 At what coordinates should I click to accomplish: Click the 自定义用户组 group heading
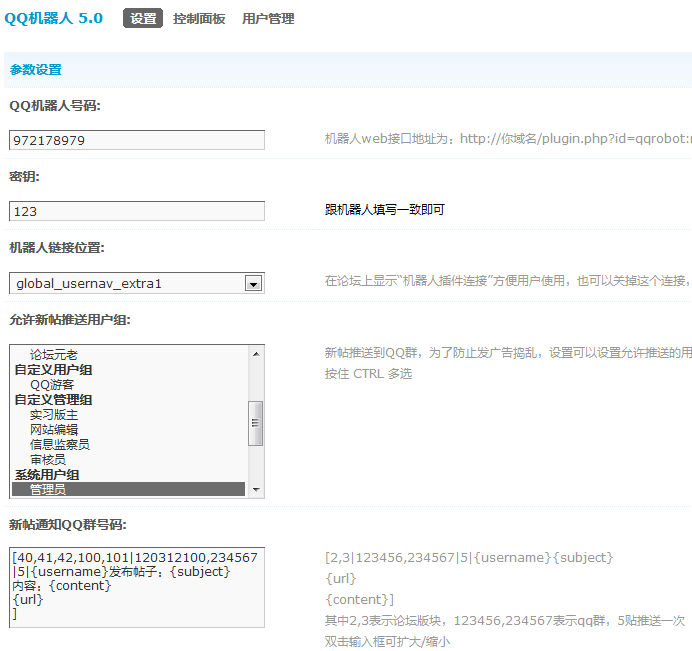(53, 369)
